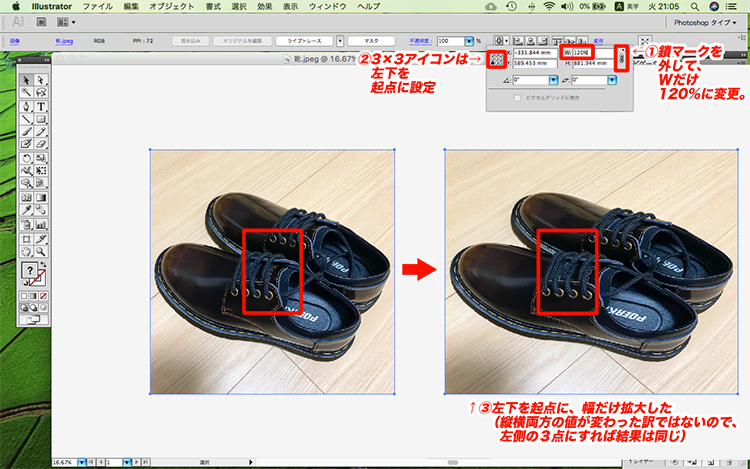Select the Selection arrow tool
Image resolution: width=750 pixels, height=469 pixels.
pyautogui.click(x=26, y=79)
